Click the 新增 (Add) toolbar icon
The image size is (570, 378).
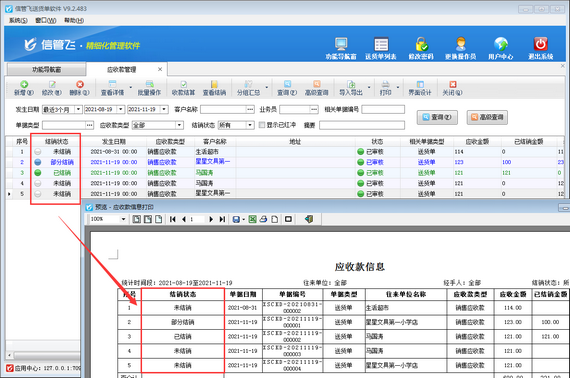point(24,84)
